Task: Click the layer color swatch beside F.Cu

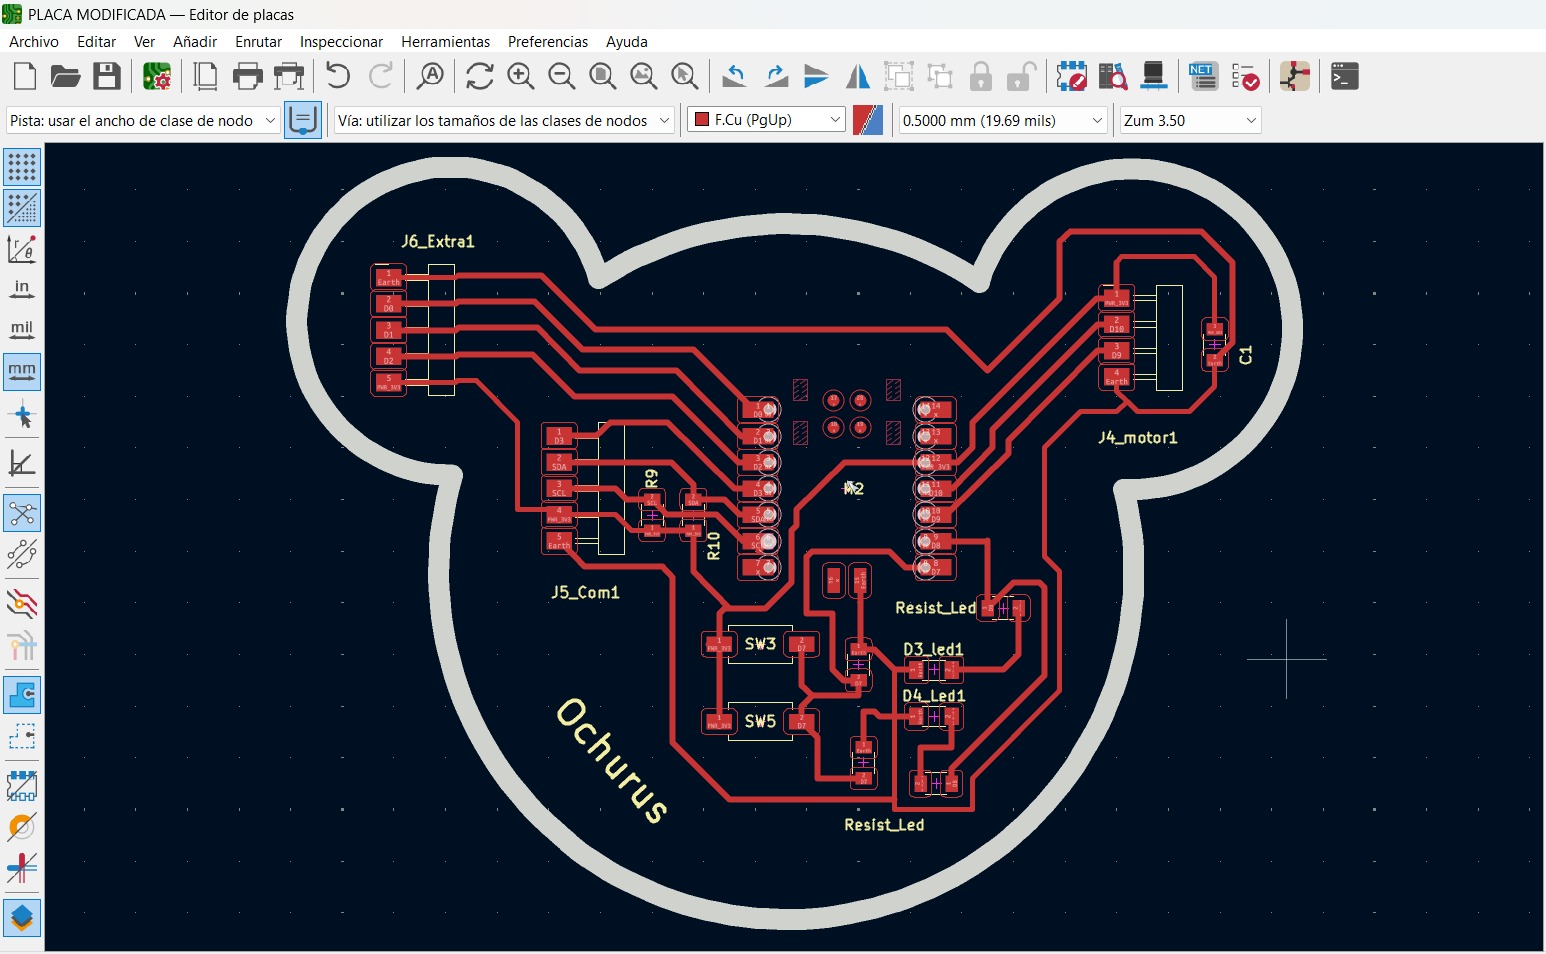Action: (868, 119)
